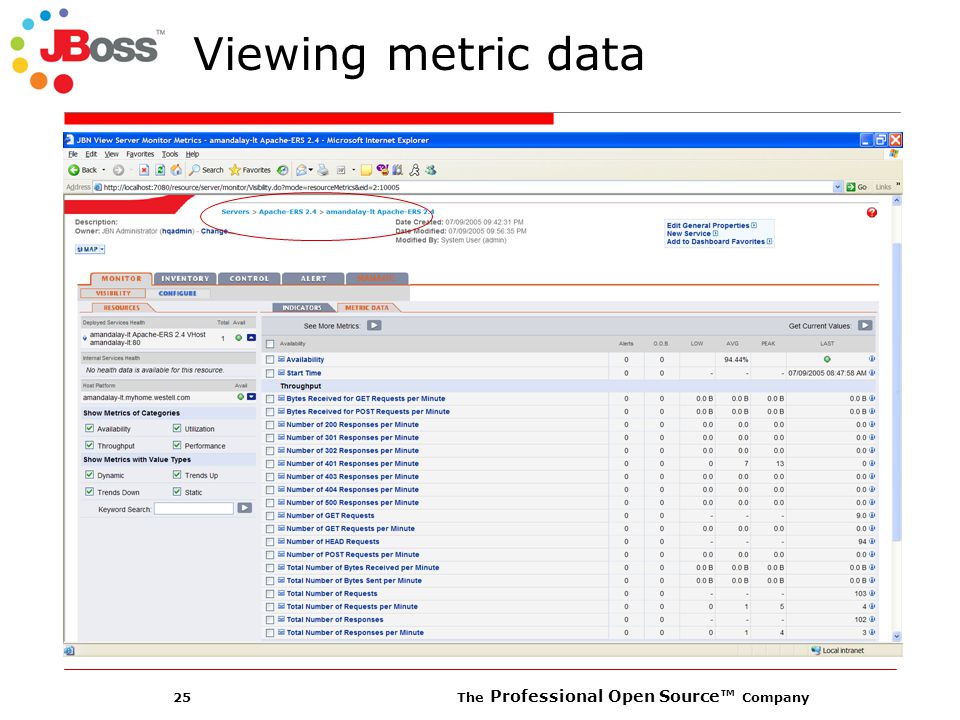Click the yellow note toolbar icon
The image size is (960, 720).
tap(366, 170)
